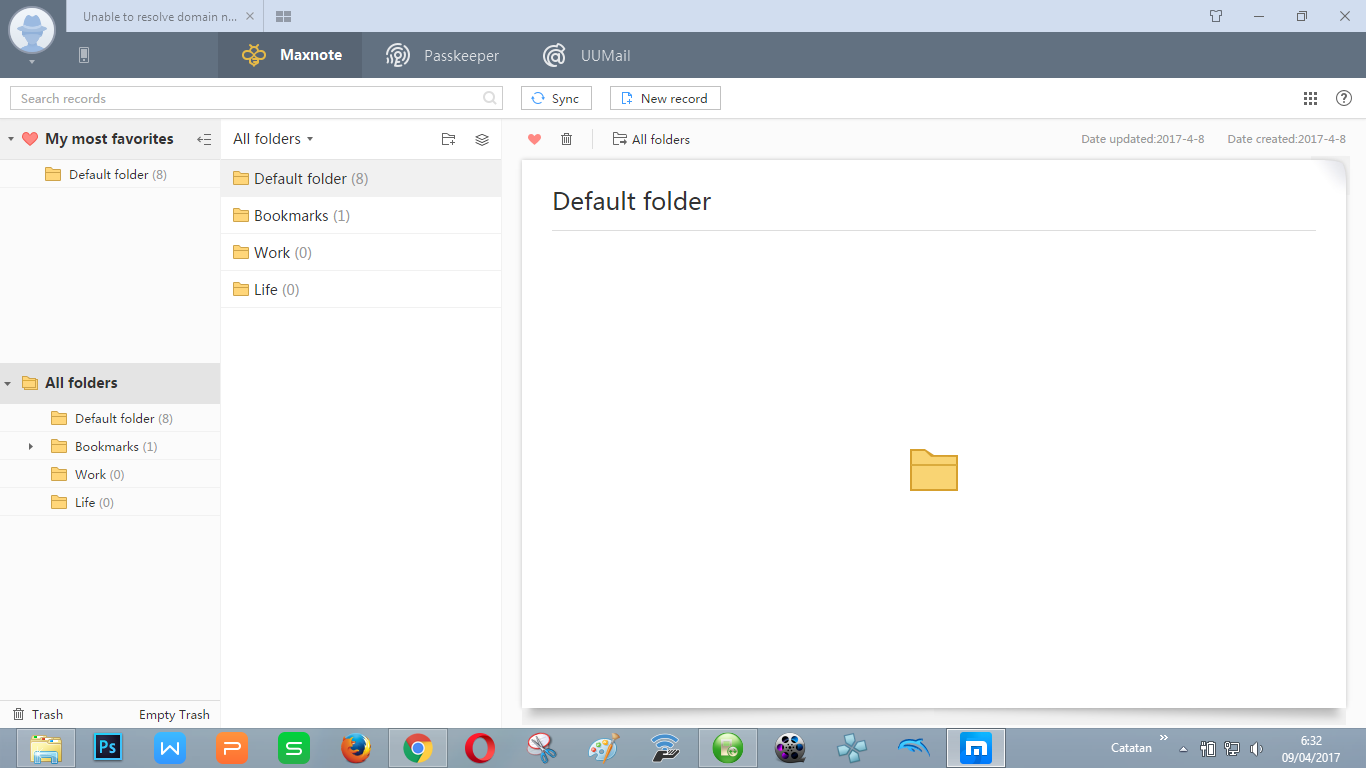1366x768 pixels.
Task: Open the user avatar profile menu
Action: pos(32,31)
